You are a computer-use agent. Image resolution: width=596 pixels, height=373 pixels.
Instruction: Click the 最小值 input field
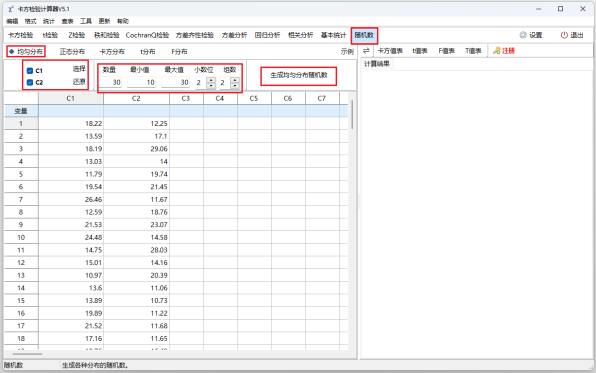click(x=141, y=82)
